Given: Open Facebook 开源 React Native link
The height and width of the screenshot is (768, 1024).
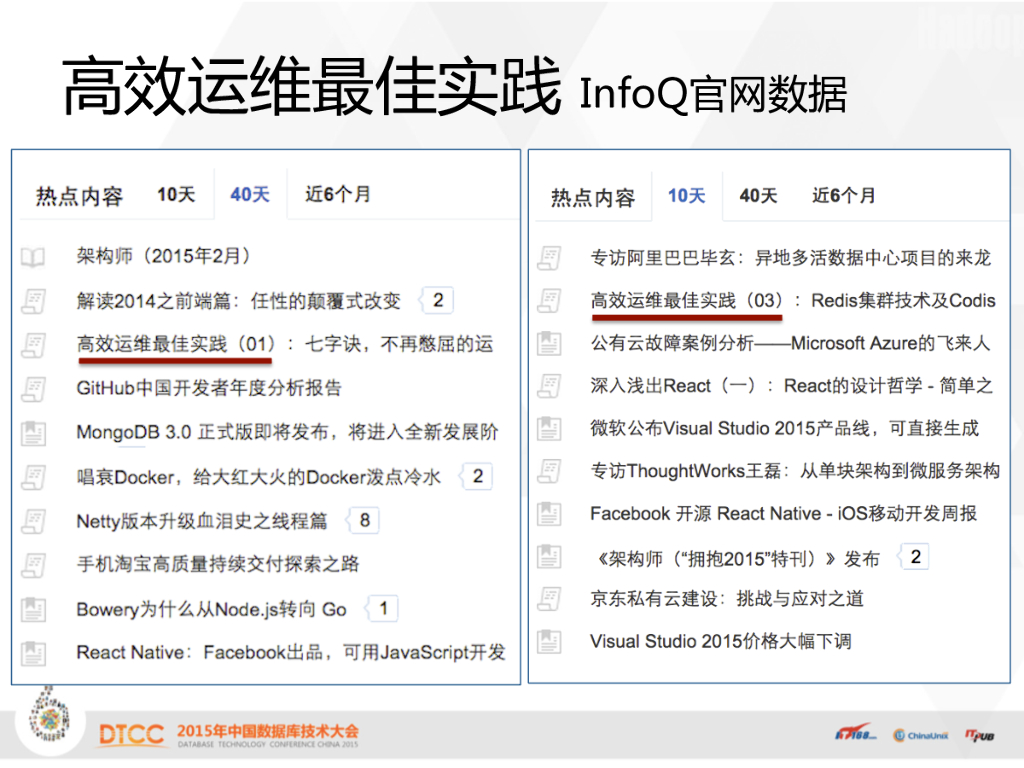Looking at the screenshot, I should [784, 514].
